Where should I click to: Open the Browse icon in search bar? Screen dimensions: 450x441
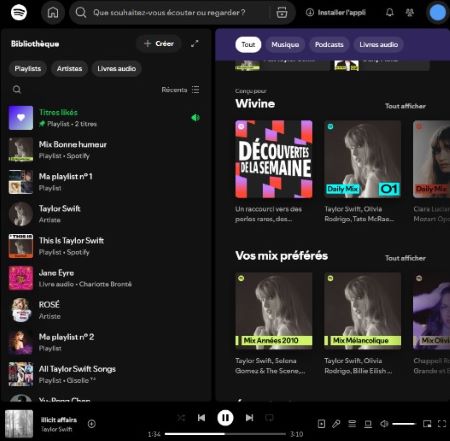[282, 13]
